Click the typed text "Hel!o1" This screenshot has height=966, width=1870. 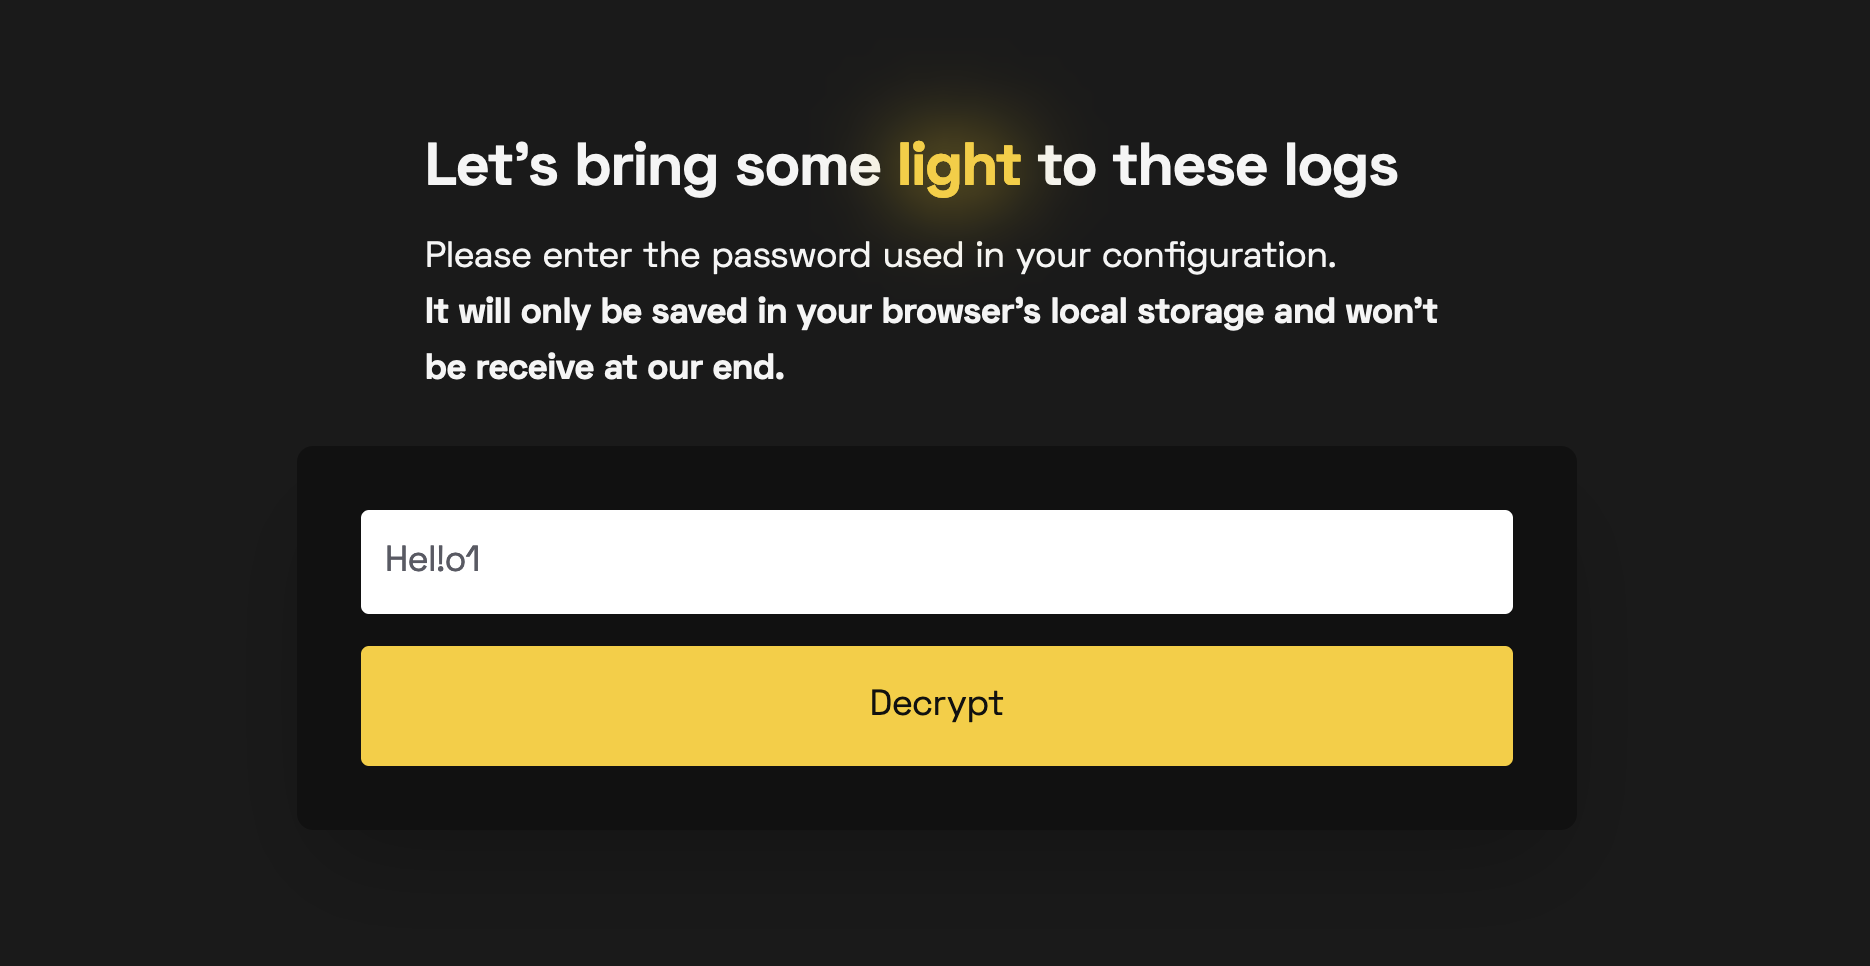433,560
